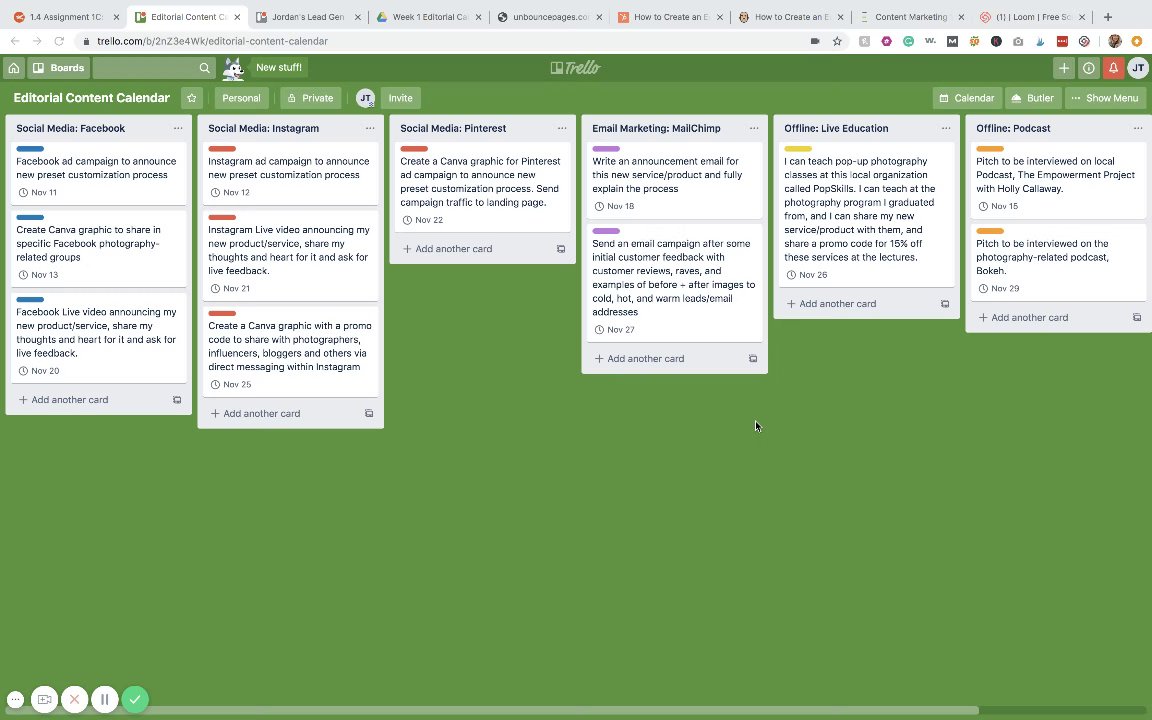
Task: Open the Boards menu button
Action: coord(59,68)
